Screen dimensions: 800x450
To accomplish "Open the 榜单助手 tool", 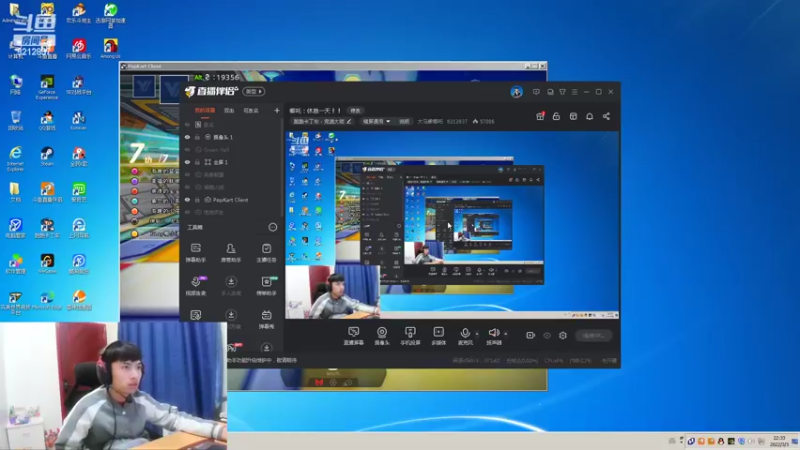I will pyautogui.click(x=266, y=286).
